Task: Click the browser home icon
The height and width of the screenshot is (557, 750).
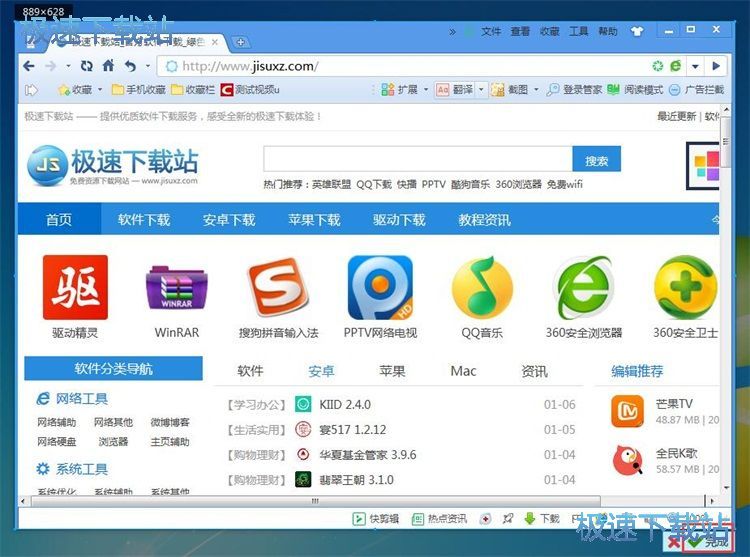Action: [x=108, y=66]
